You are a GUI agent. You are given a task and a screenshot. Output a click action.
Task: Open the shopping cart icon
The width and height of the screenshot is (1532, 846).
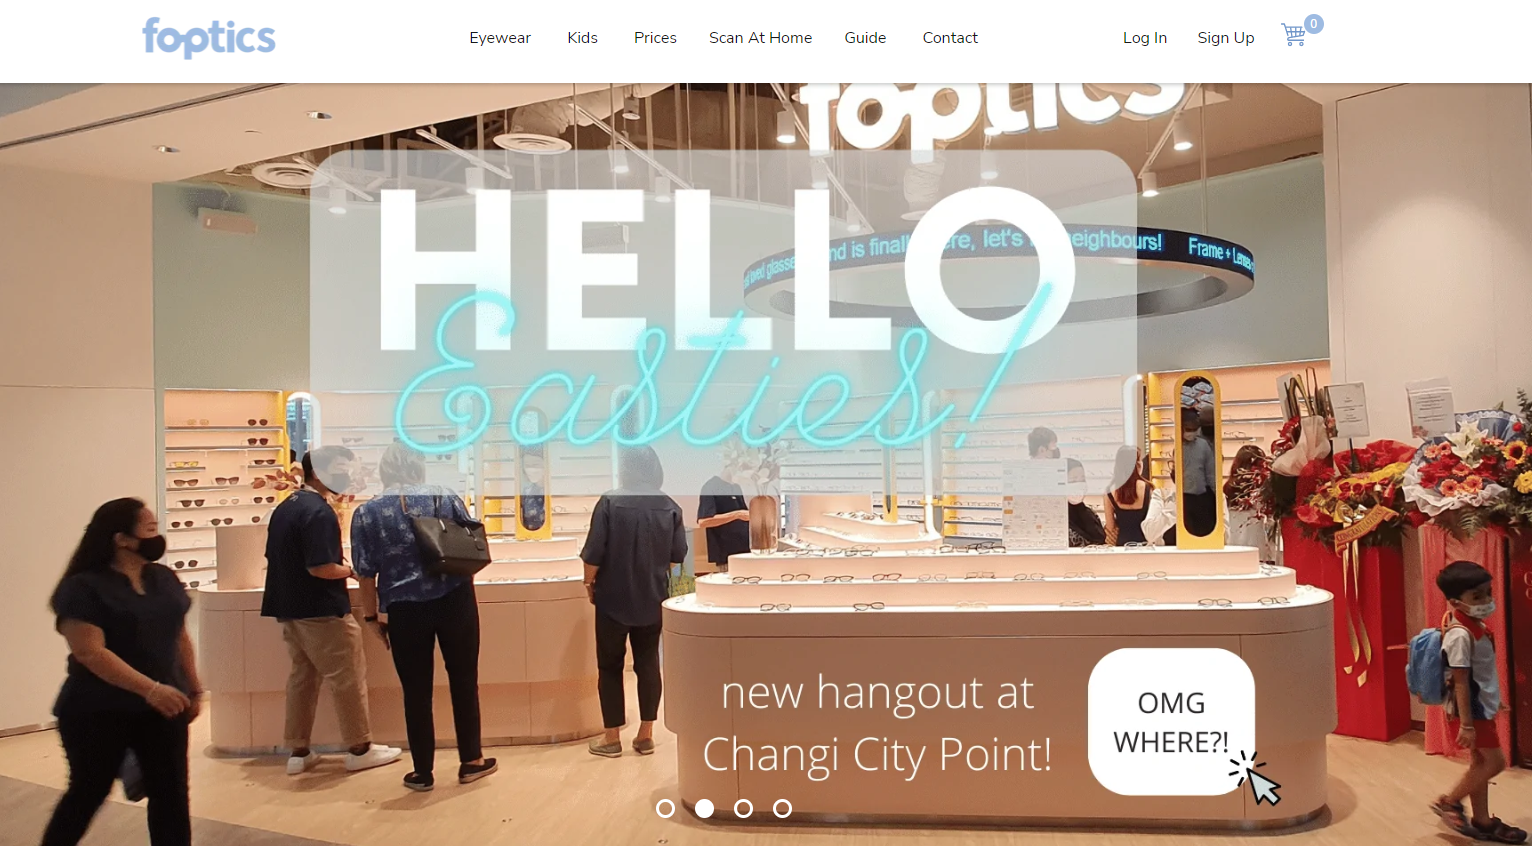click(x=1294, y=35)
